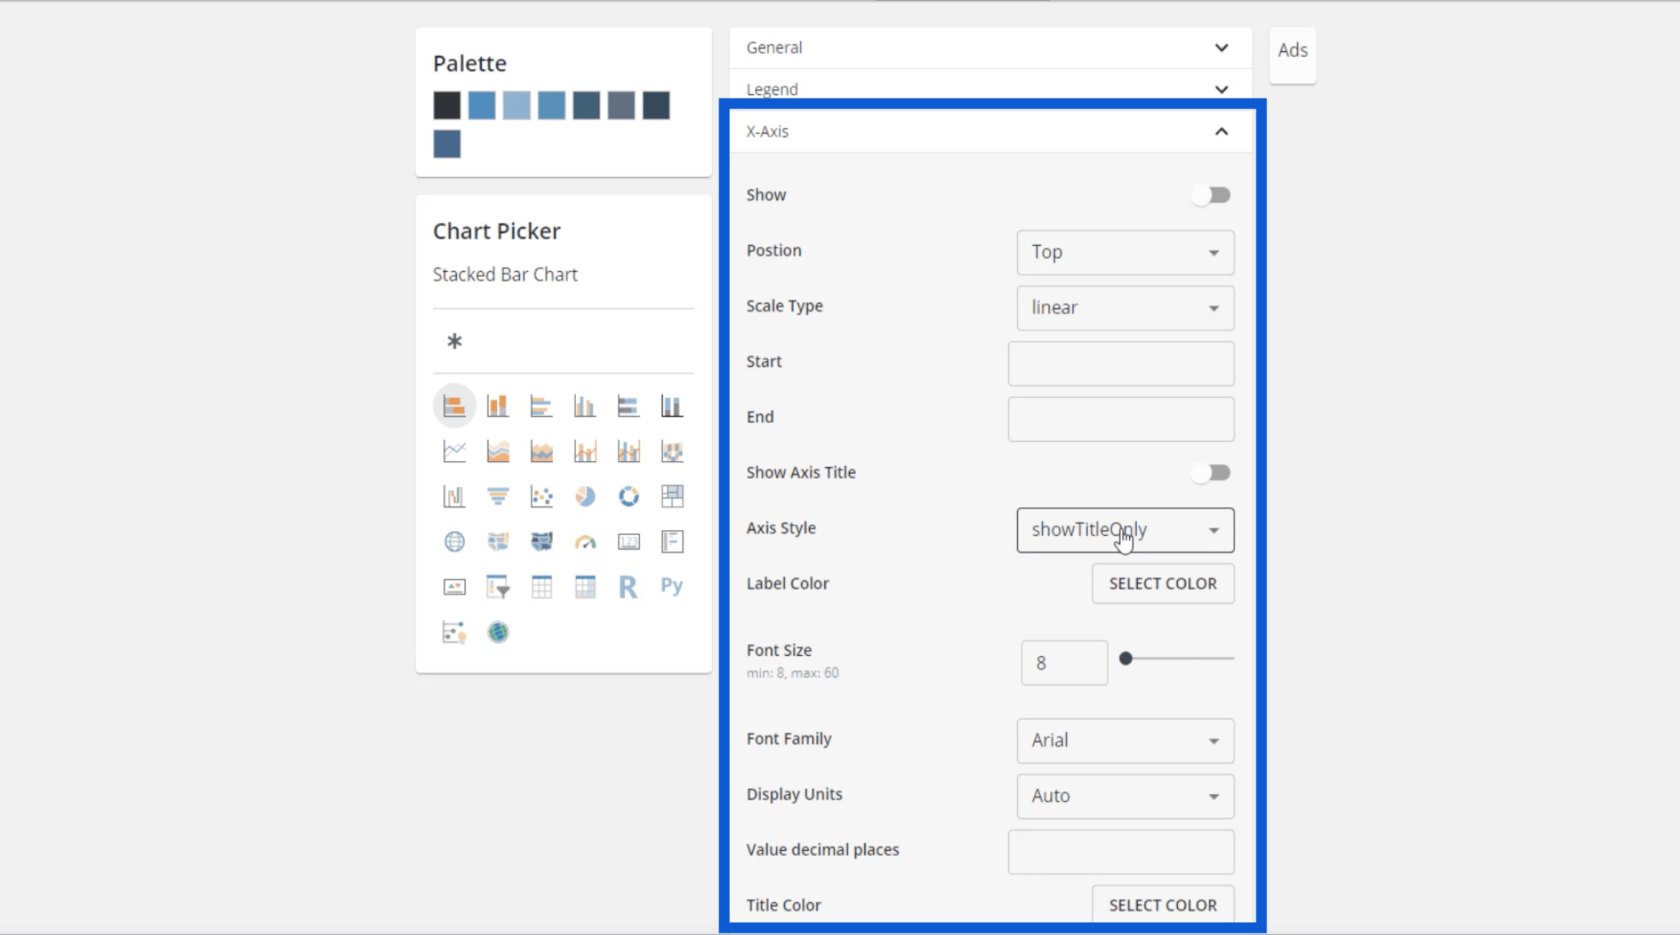
Task: Select the globe map visual icon
Action: pos(454,541)
